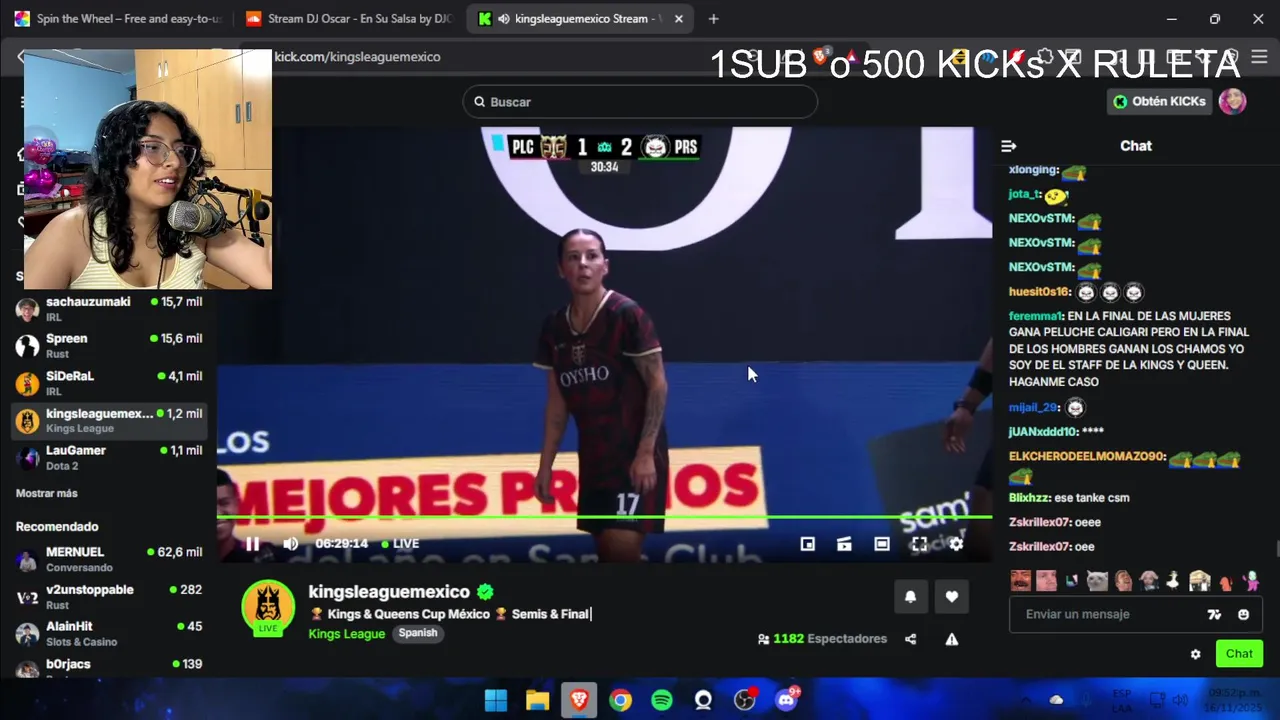Close the kingsleaguemexico Stream tab
The height and width of the screenshot is (720, 1280).
coord(680,19)
